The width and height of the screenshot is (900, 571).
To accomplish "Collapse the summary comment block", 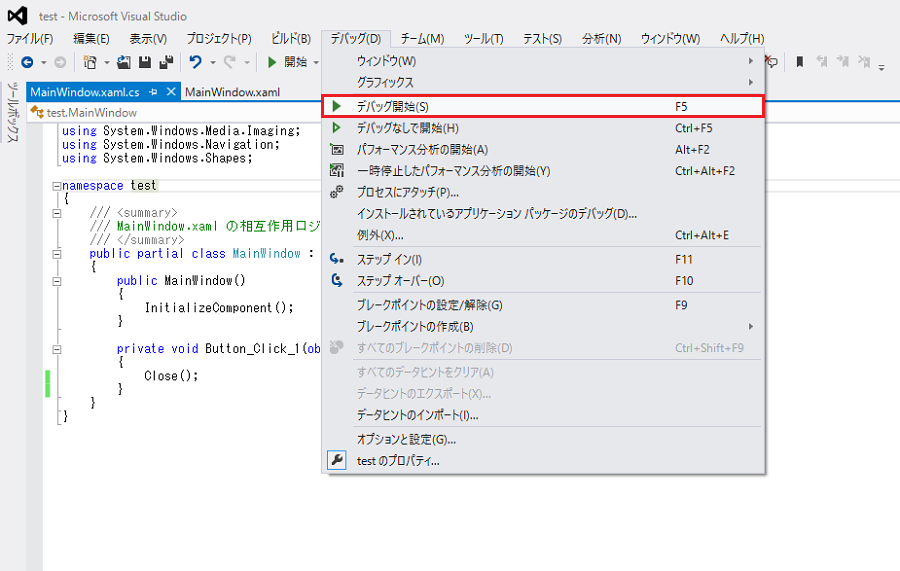I will [56, 213].
